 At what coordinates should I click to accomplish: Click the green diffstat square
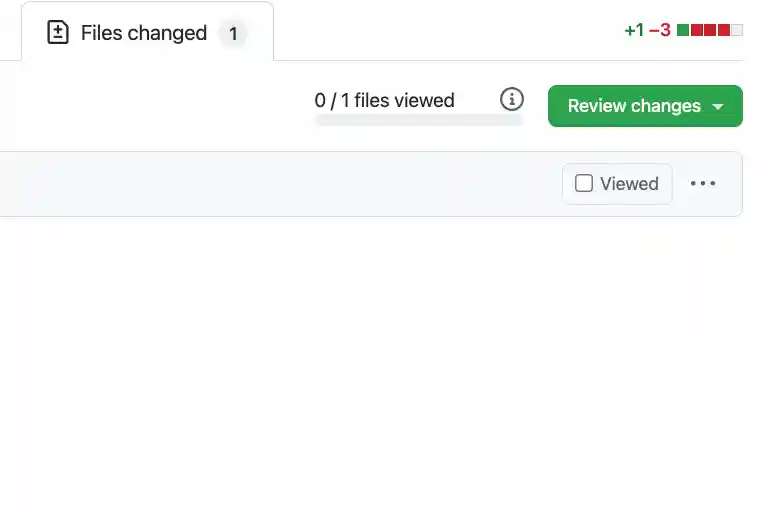tap(683, 30)
